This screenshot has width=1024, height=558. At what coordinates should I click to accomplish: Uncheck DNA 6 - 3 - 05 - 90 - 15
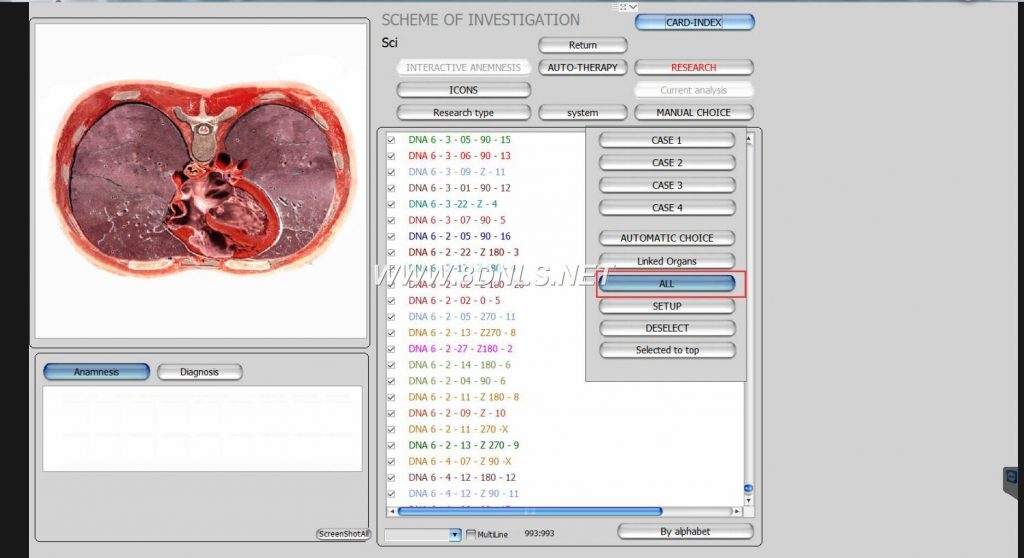pos(391,140)
